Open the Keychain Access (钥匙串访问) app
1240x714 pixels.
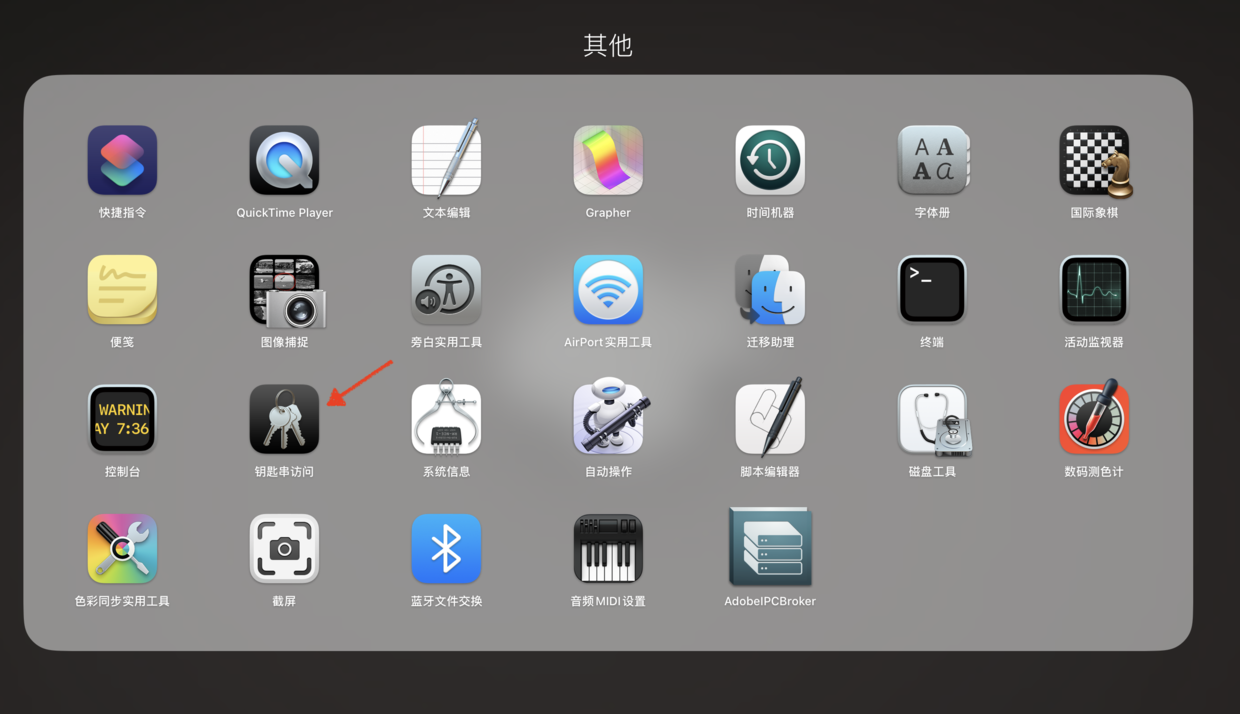pos(284,419)
